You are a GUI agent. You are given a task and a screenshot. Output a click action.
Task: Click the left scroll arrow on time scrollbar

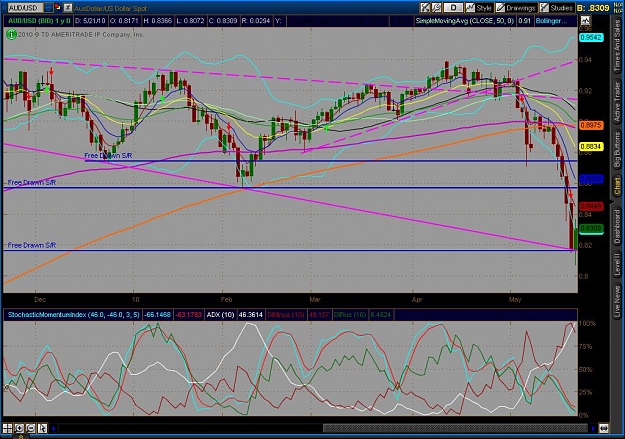pos(53,429)
